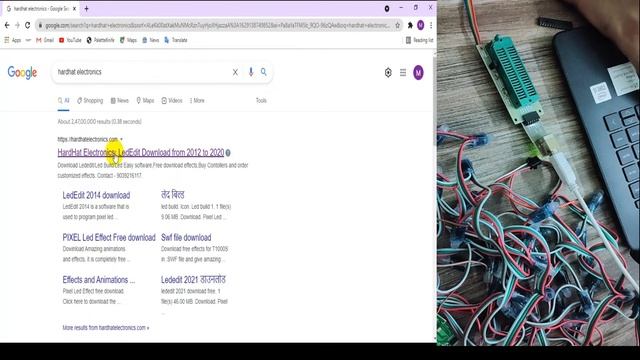This screenshot has width=640, height=360.
Task: Click the Chrome address bar
Action: click(x=217, y=25)
